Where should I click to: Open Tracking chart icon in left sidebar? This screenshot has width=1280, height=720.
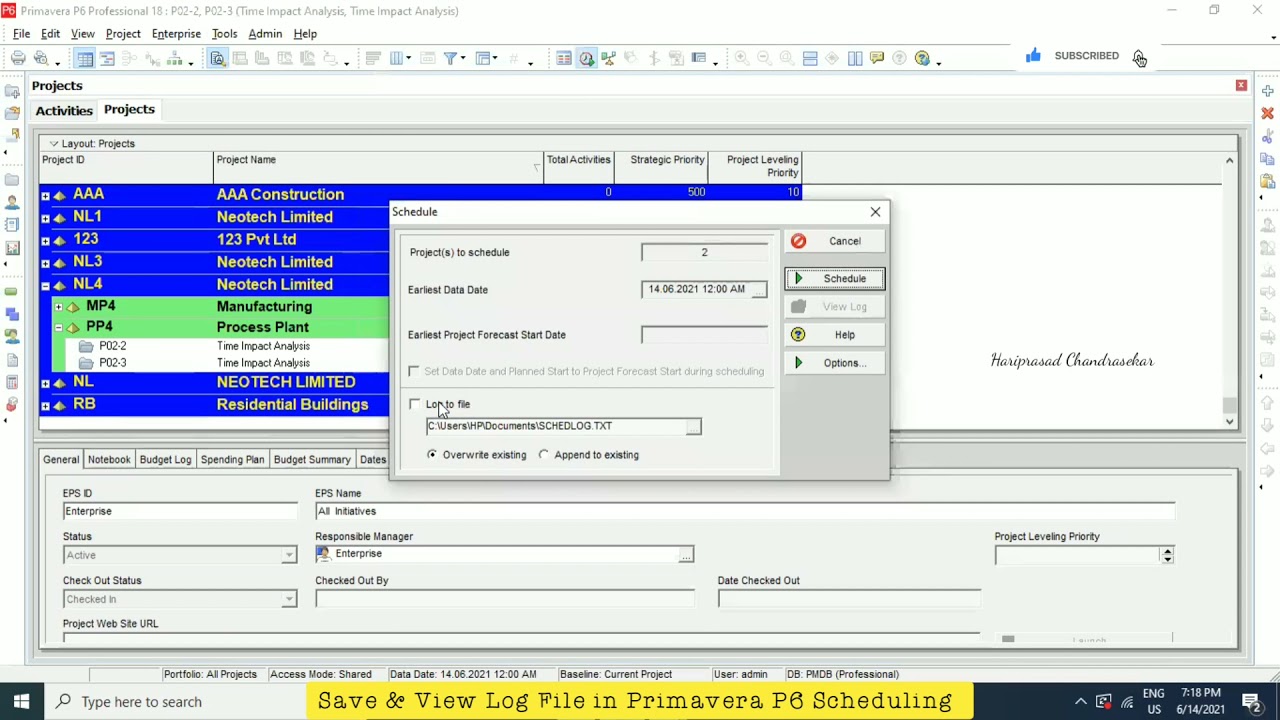tap(12, 248)
